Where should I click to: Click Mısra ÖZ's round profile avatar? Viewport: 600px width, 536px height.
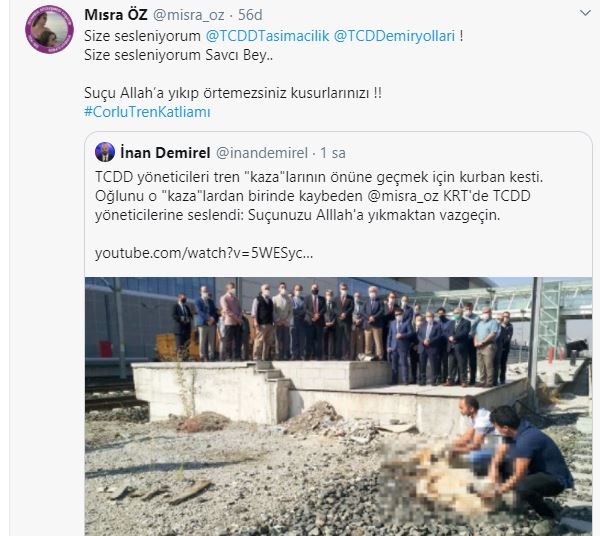point(49,29)
